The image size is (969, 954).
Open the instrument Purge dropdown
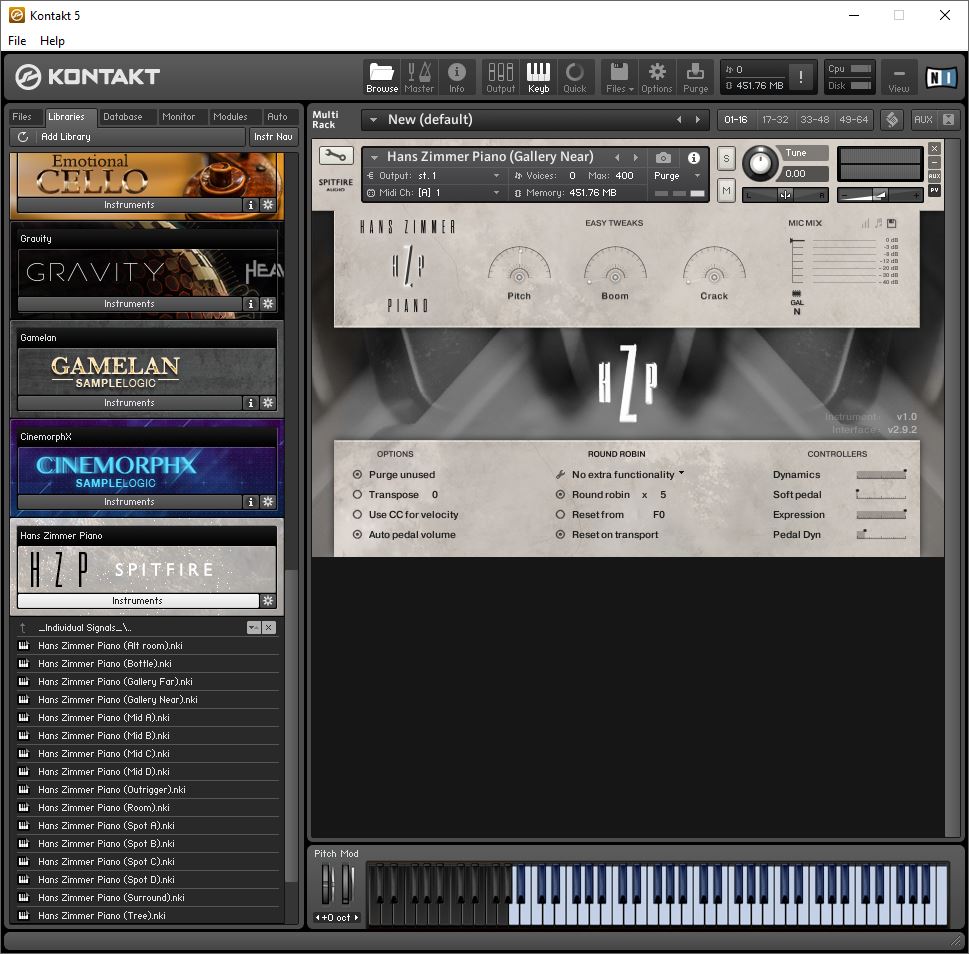[x=697, y=175]
